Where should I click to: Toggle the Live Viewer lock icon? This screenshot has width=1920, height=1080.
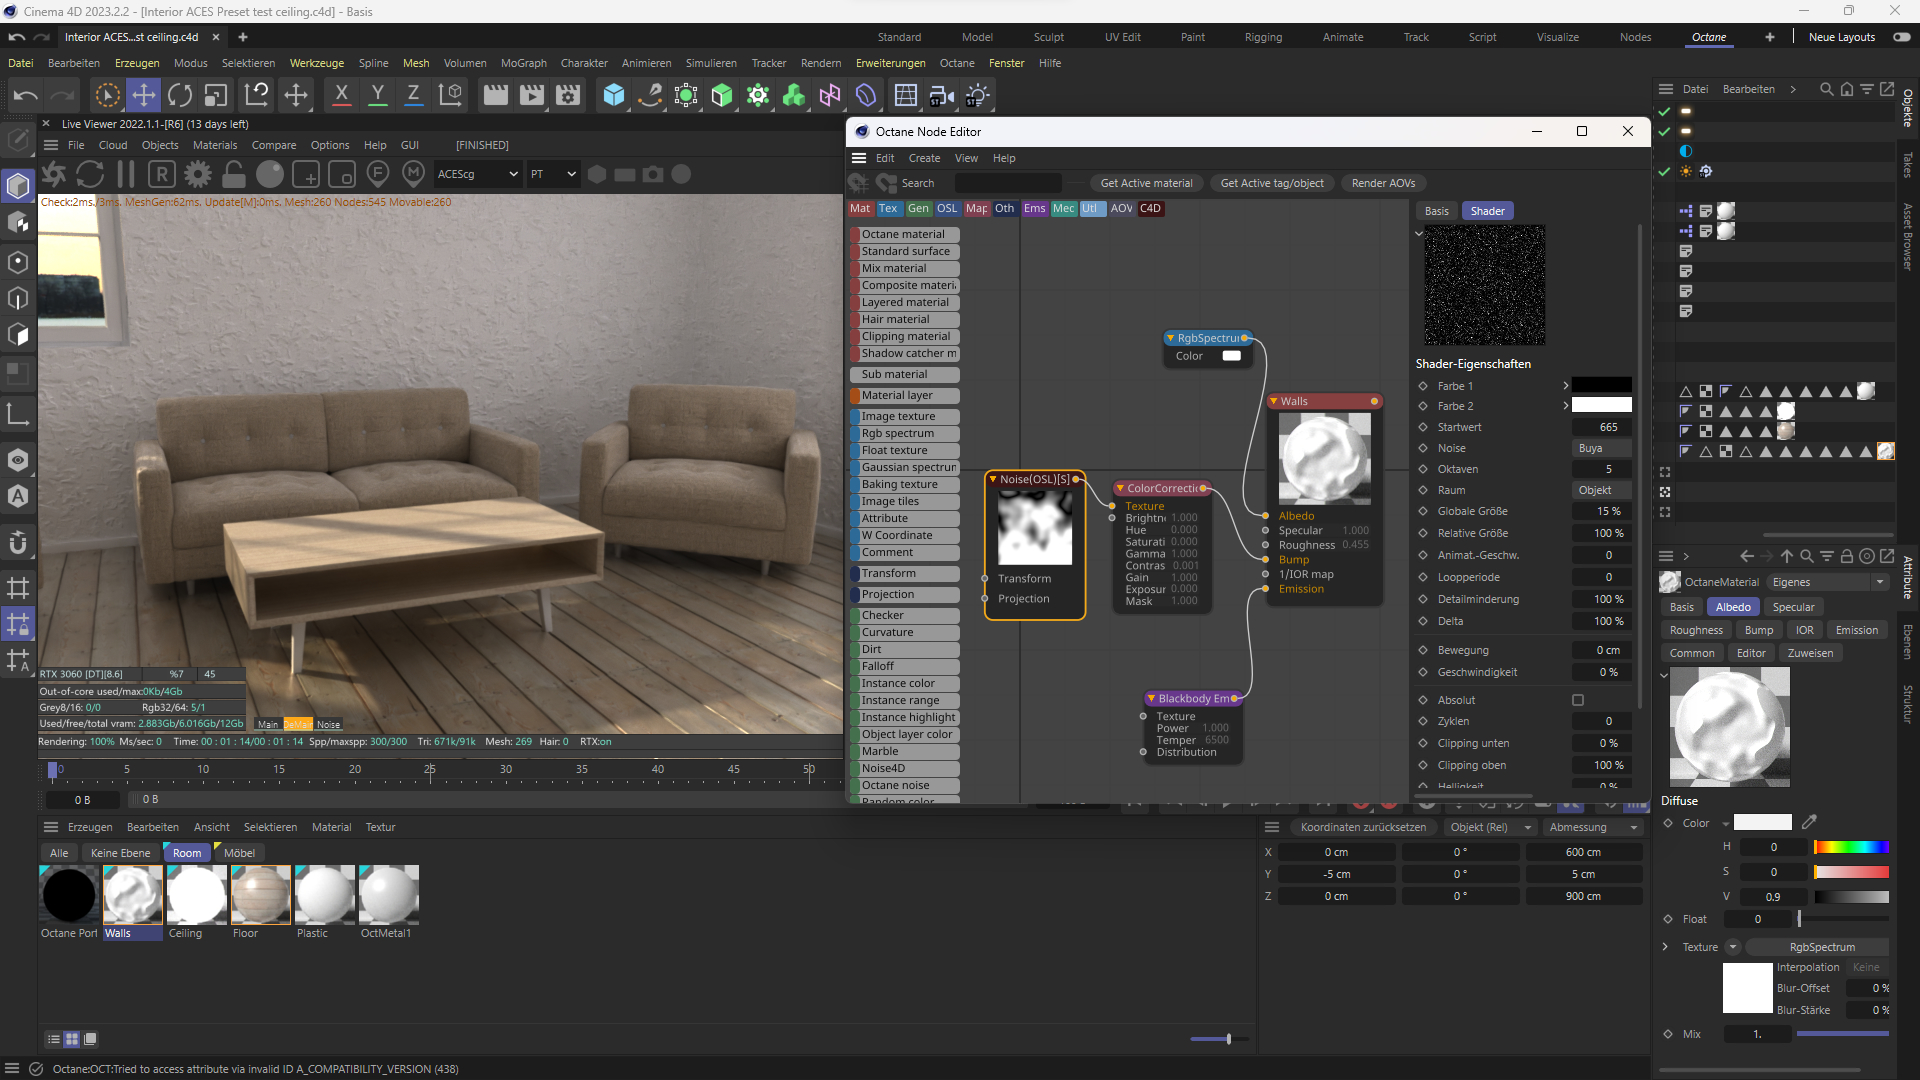(234, 174)
